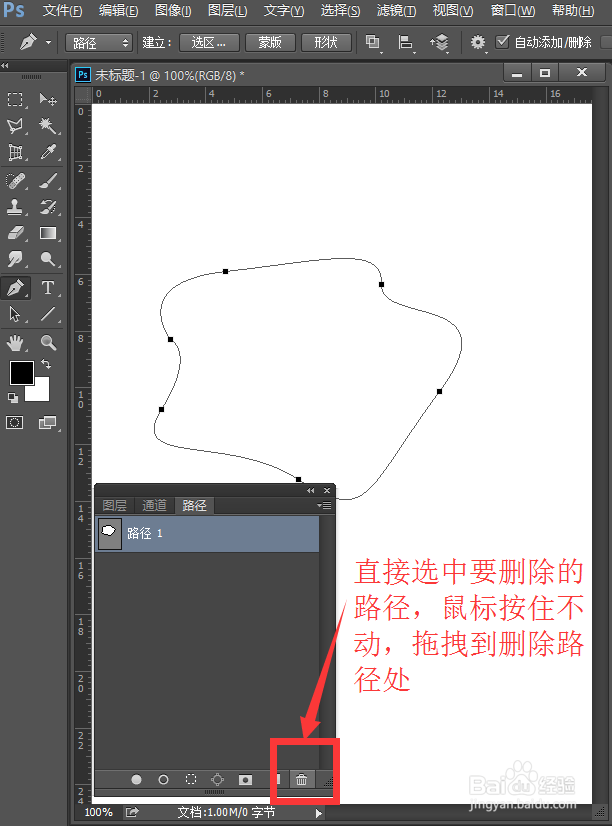Viewport: 612px width, 826px height.
Task: Click the 形状 button
Action: coord(326,42)
